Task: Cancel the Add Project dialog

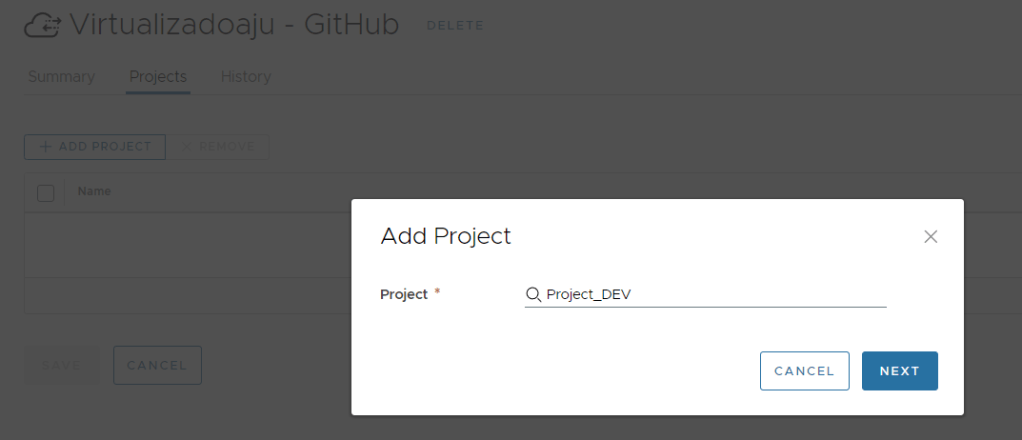Action: (804, 371)
